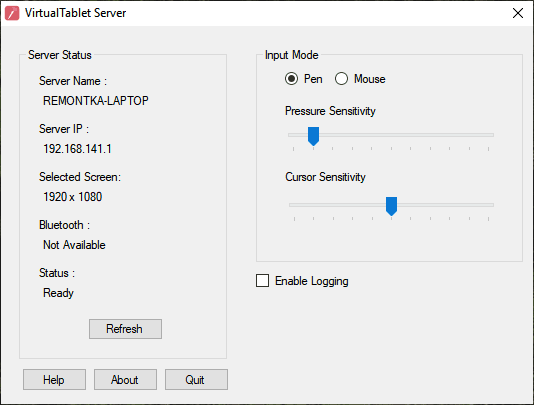The height and width of the screenshot is (405, 534).
Task: Click the Bluetooth label
Action: click(64, 225)
